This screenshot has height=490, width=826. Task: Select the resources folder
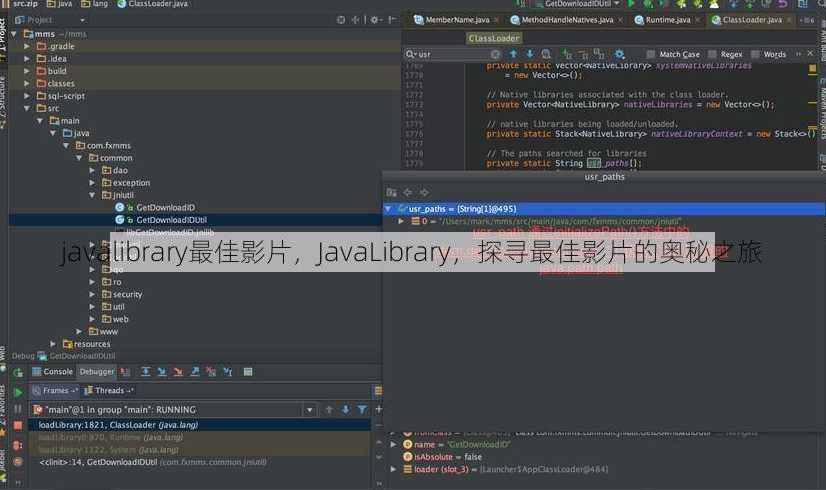[x=86, y=344]
